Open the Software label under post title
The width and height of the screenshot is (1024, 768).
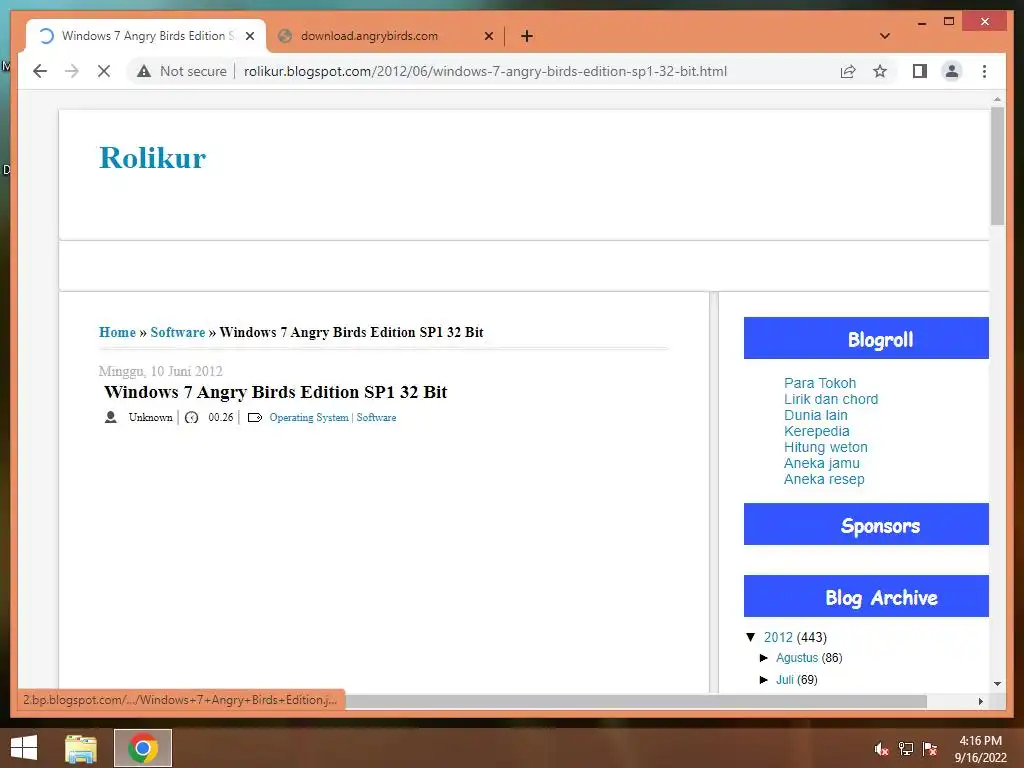(x=376, y=417)
